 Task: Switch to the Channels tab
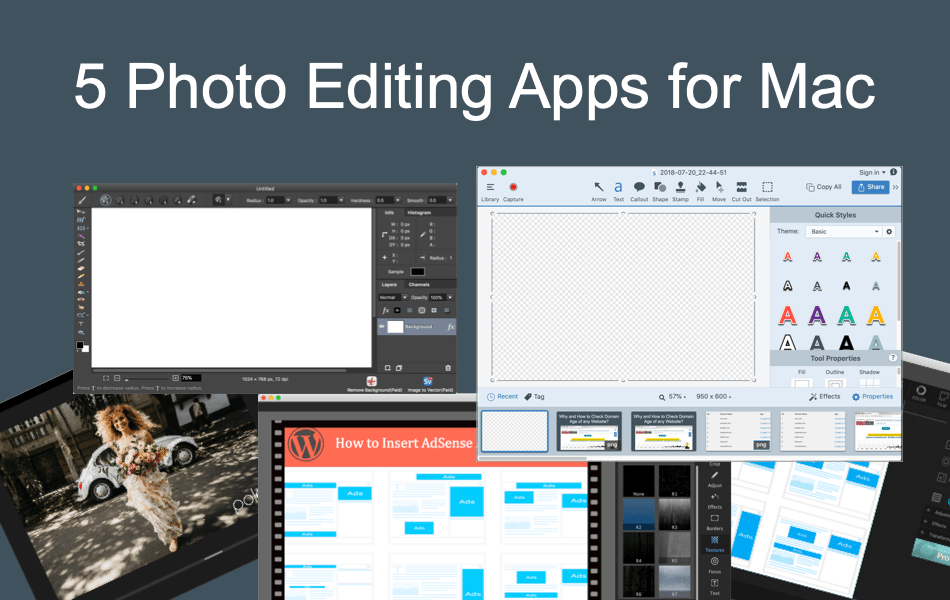coord(419,284)
